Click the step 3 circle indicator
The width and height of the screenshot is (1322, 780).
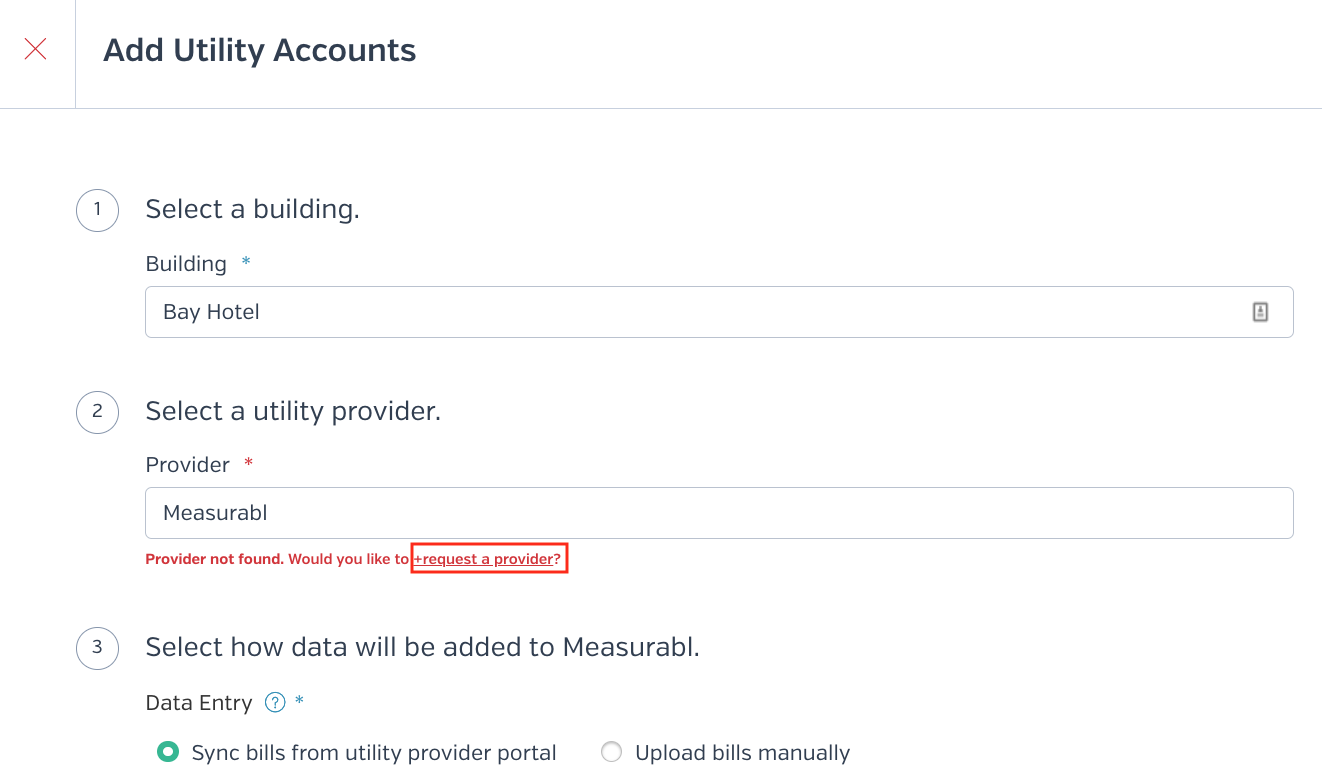[x=97, y=648]
